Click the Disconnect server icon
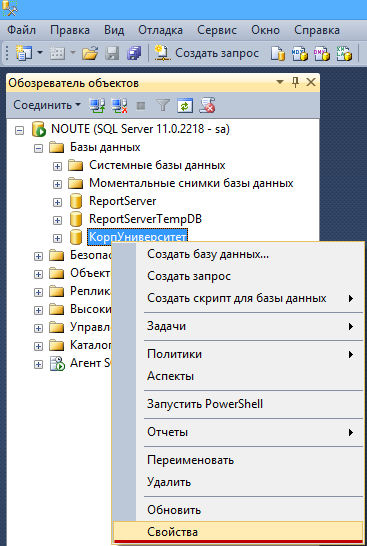 coord(119,105)
